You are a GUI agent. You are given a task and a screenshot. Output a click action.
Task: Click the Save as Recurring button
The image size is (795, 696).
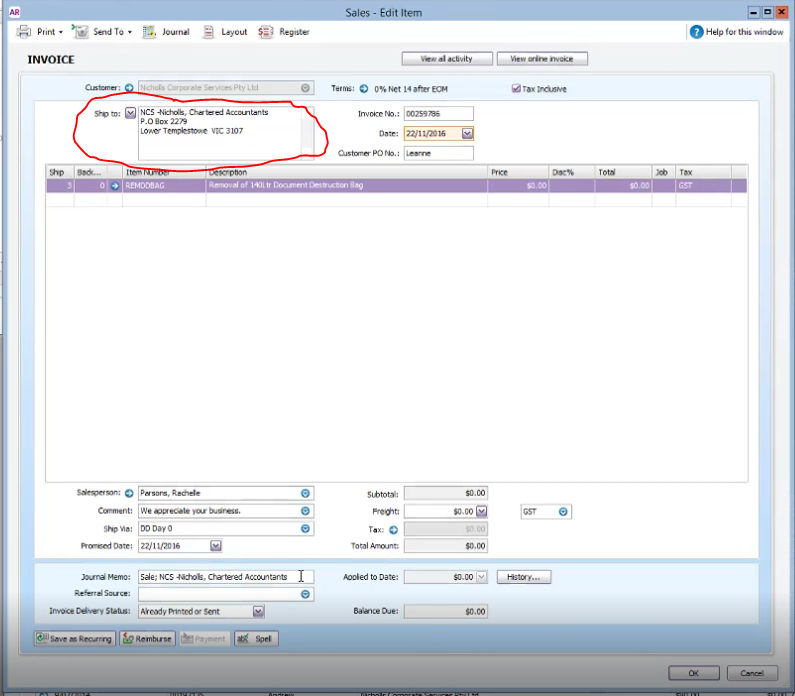point(75,638)
